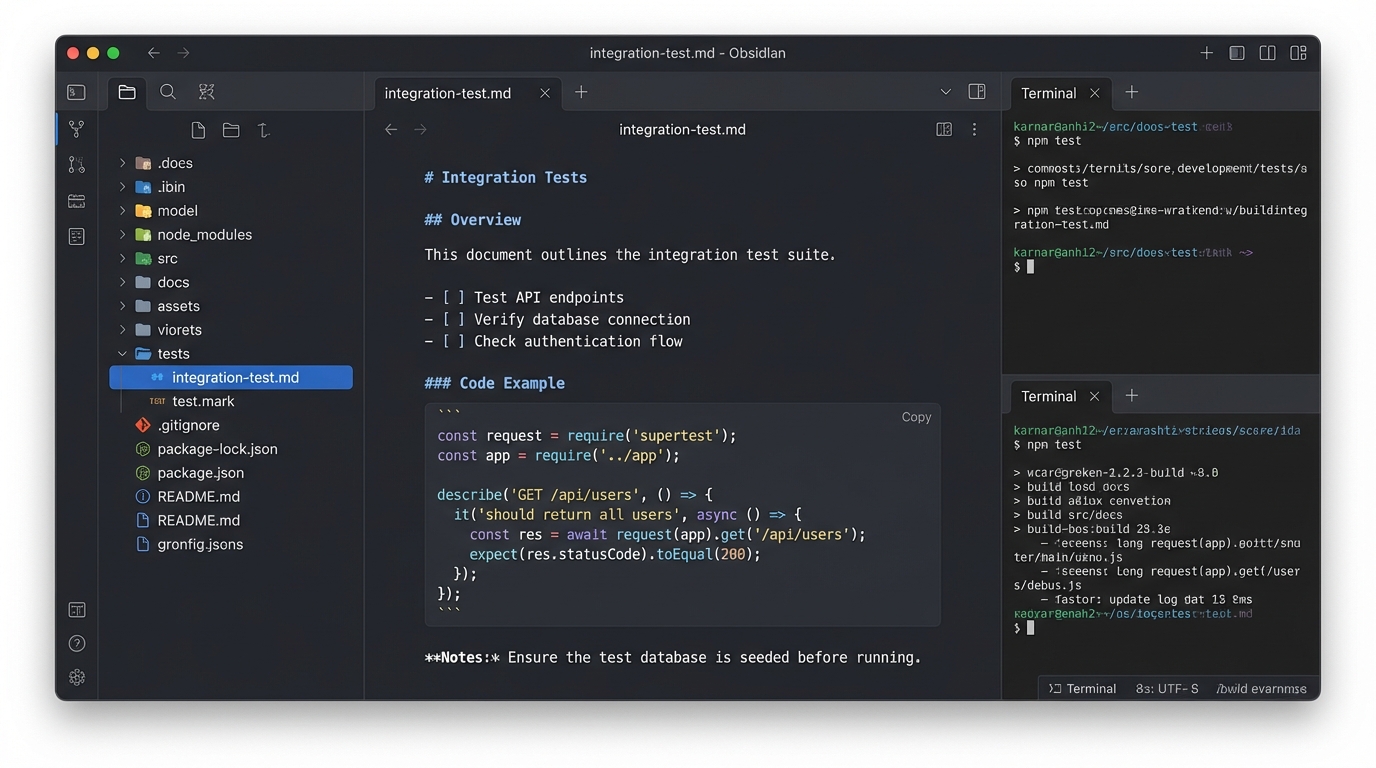Screen dimensions: 1376x768
Task: Check the 'Verify database connection' checkbox
Action: [x=454, y=319]
